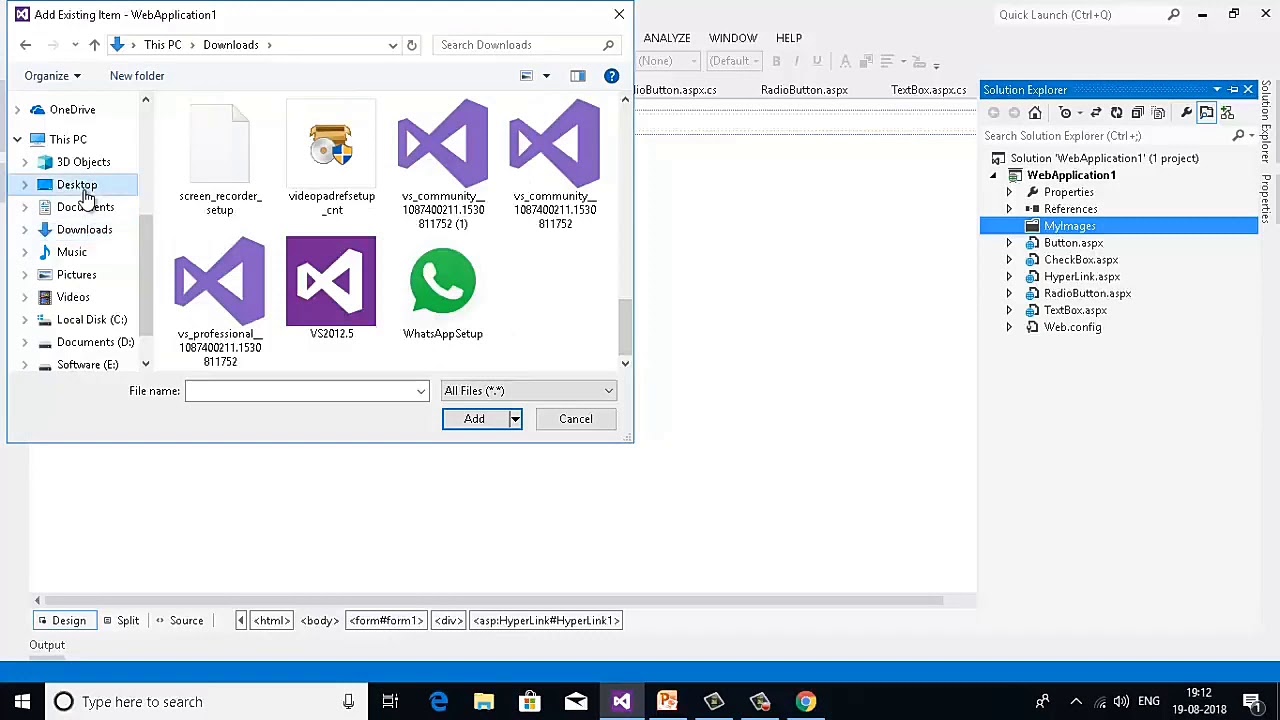Select OneDrive in navigation pane
1280x720 pixels.
tap(72, 110)
